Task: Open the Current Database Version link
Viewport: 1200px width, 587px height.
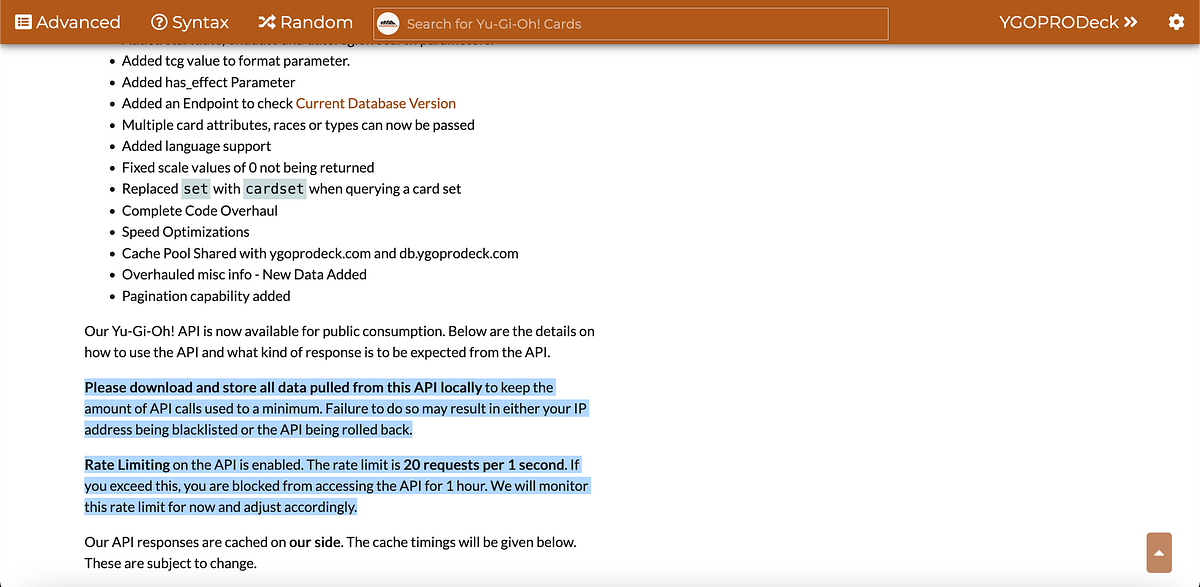Action: click(376, 103)
